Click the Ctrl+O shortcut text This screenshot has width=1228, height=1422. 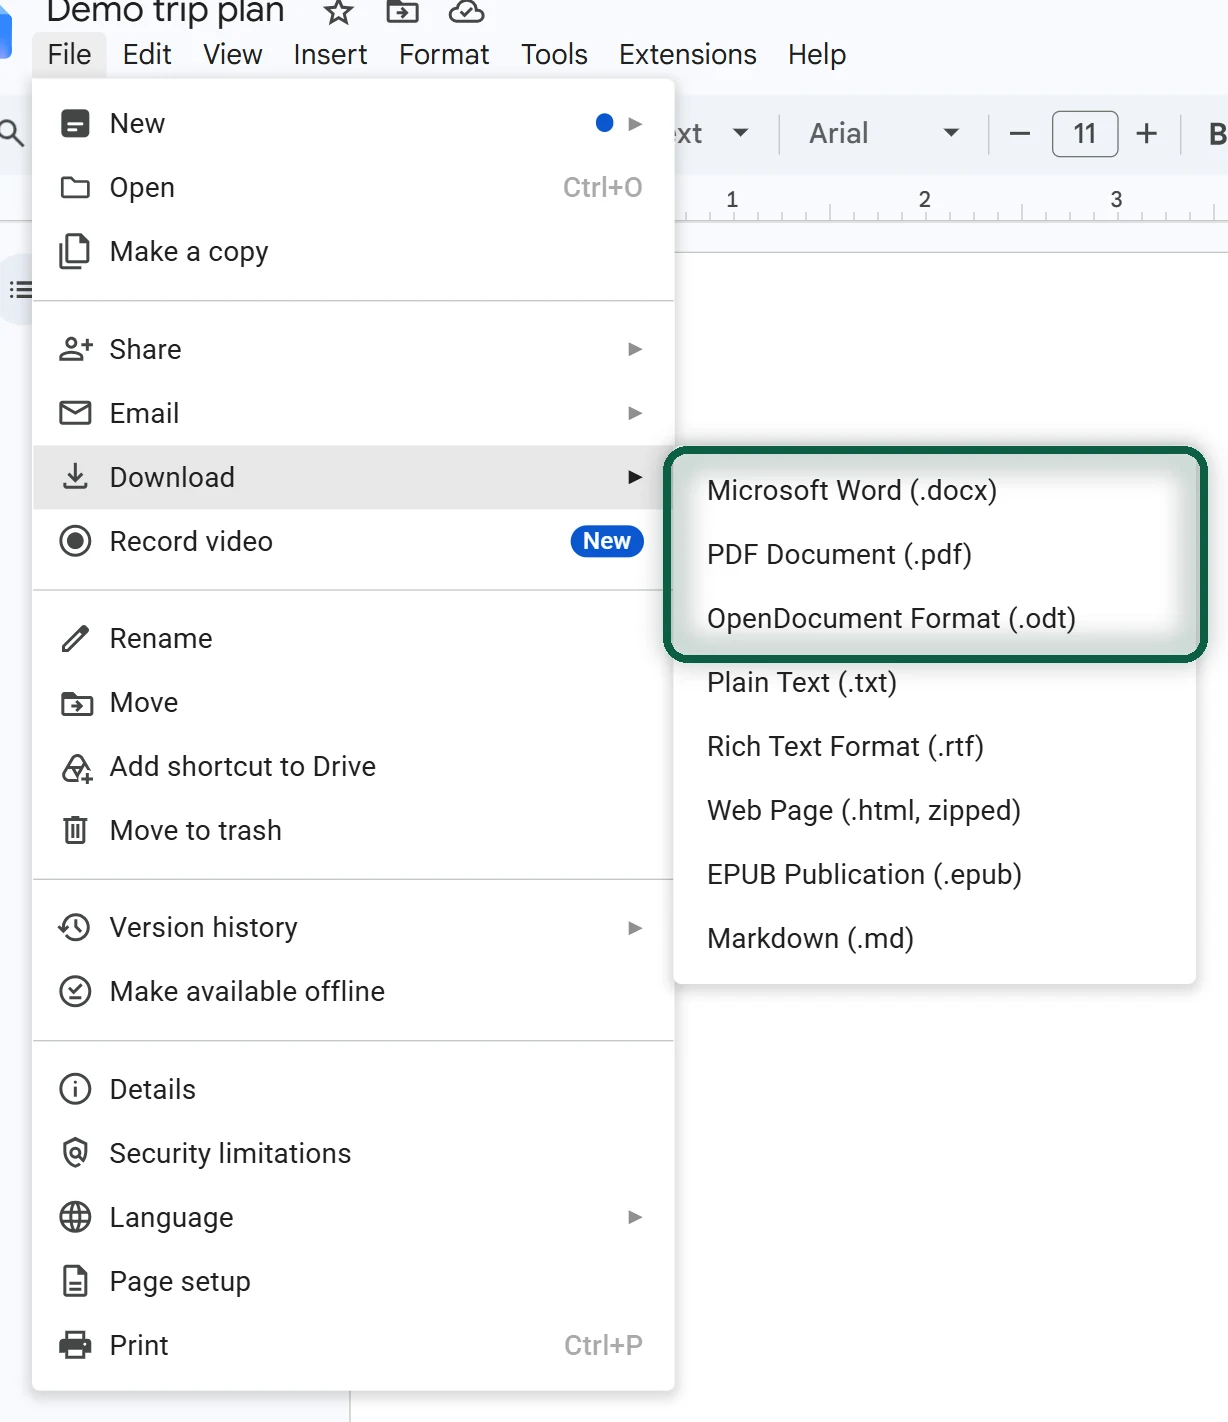(602, 187)
